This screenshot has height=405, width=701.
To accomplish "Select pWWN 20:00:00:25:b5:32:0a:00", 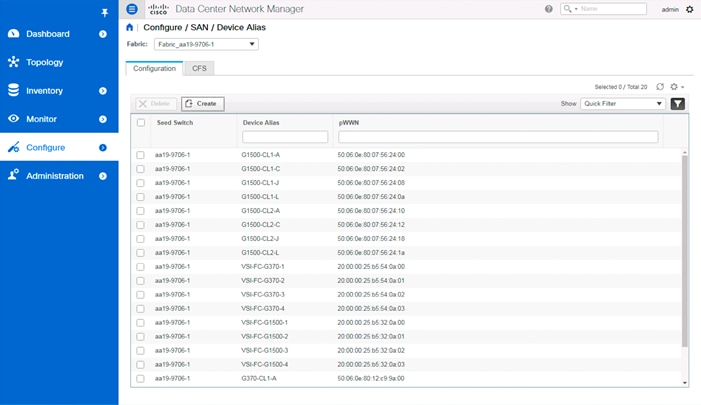I will [x=371, y=322].
